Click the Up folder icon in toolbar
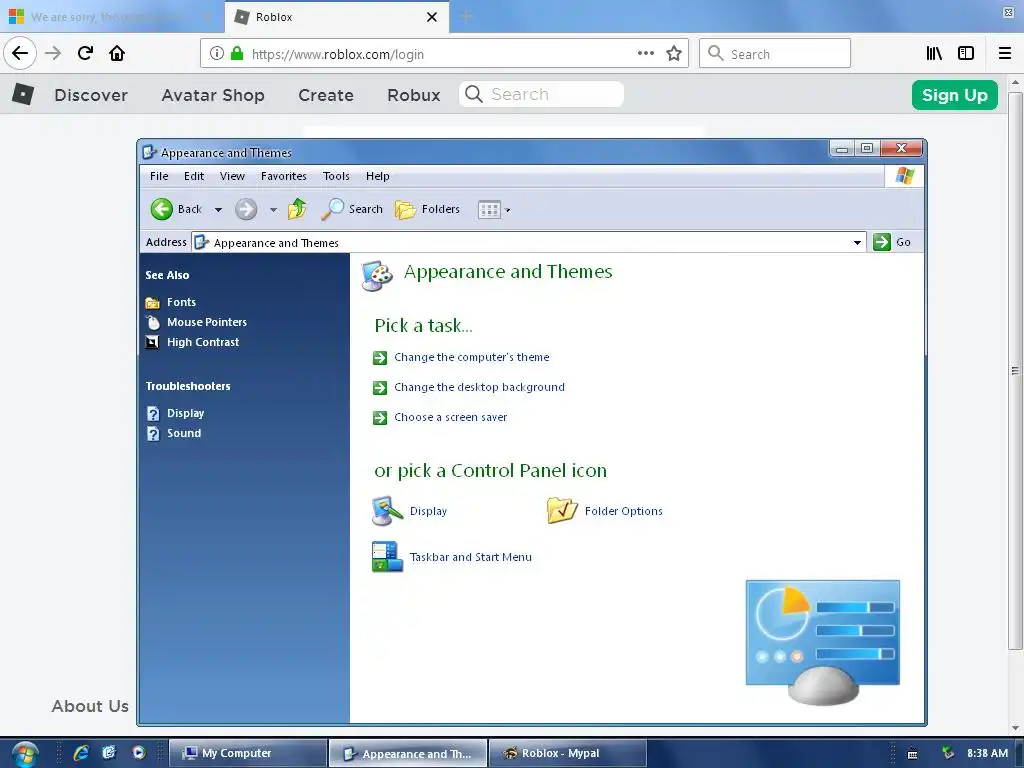Screen dimensions: 1024x768 (x=297, y=209)
